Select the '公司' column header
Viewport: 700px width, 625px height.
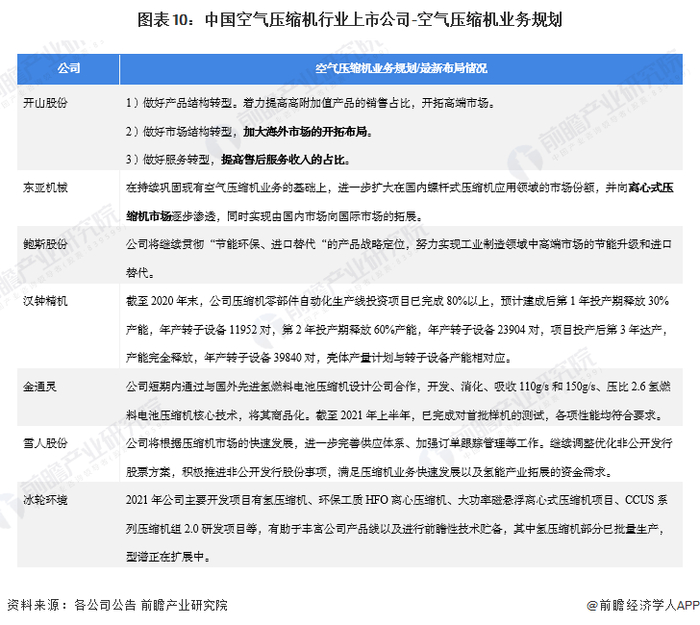coord(68,69)
